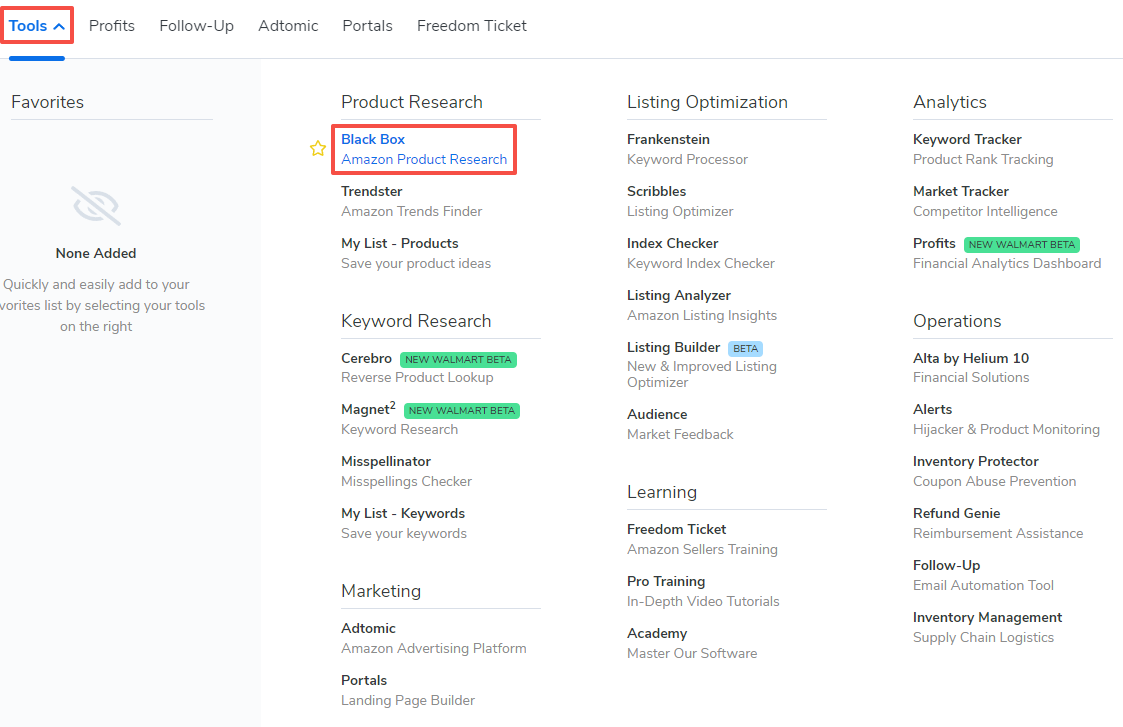Open Listing Builder beta tool
1123x727 pixels.
pos(701,365)
